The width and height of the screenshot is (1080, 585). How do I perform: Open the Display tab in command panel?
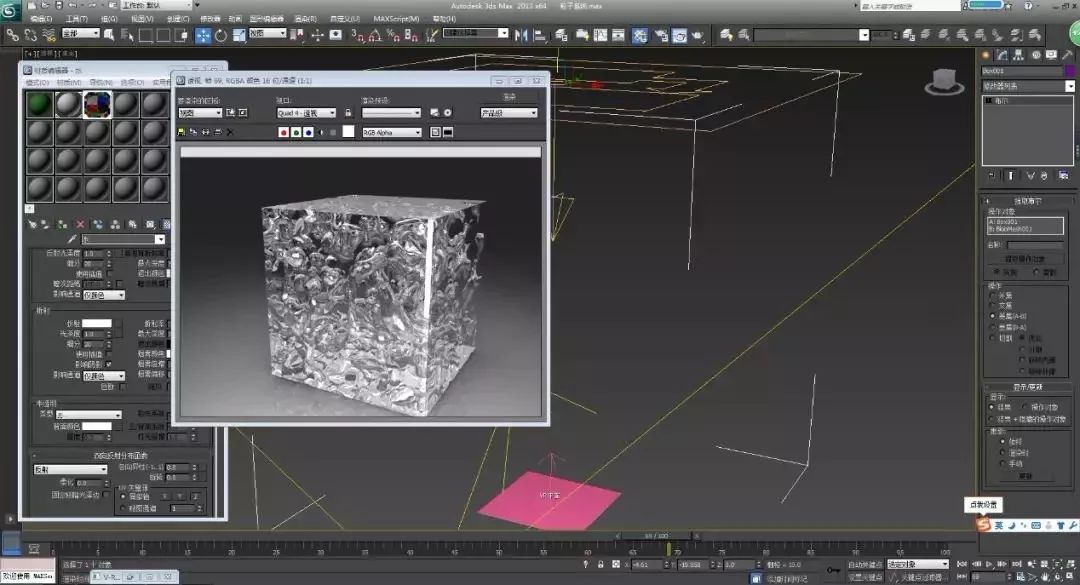pos(1052,55)
